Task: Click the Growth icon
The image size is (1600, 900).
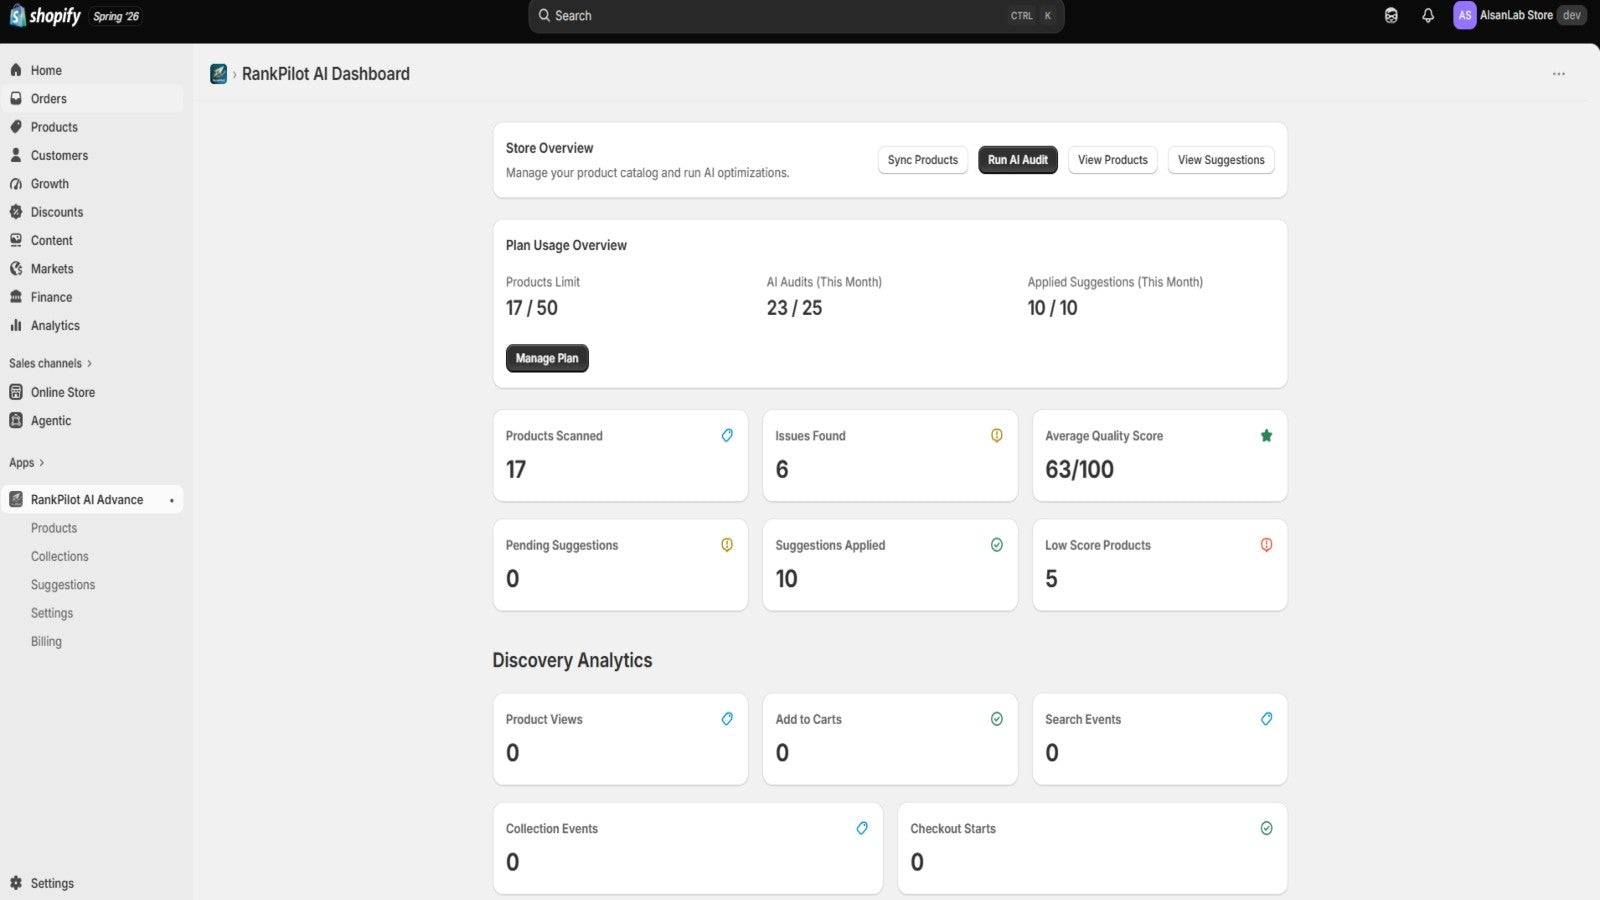Action: click(16, 184)
